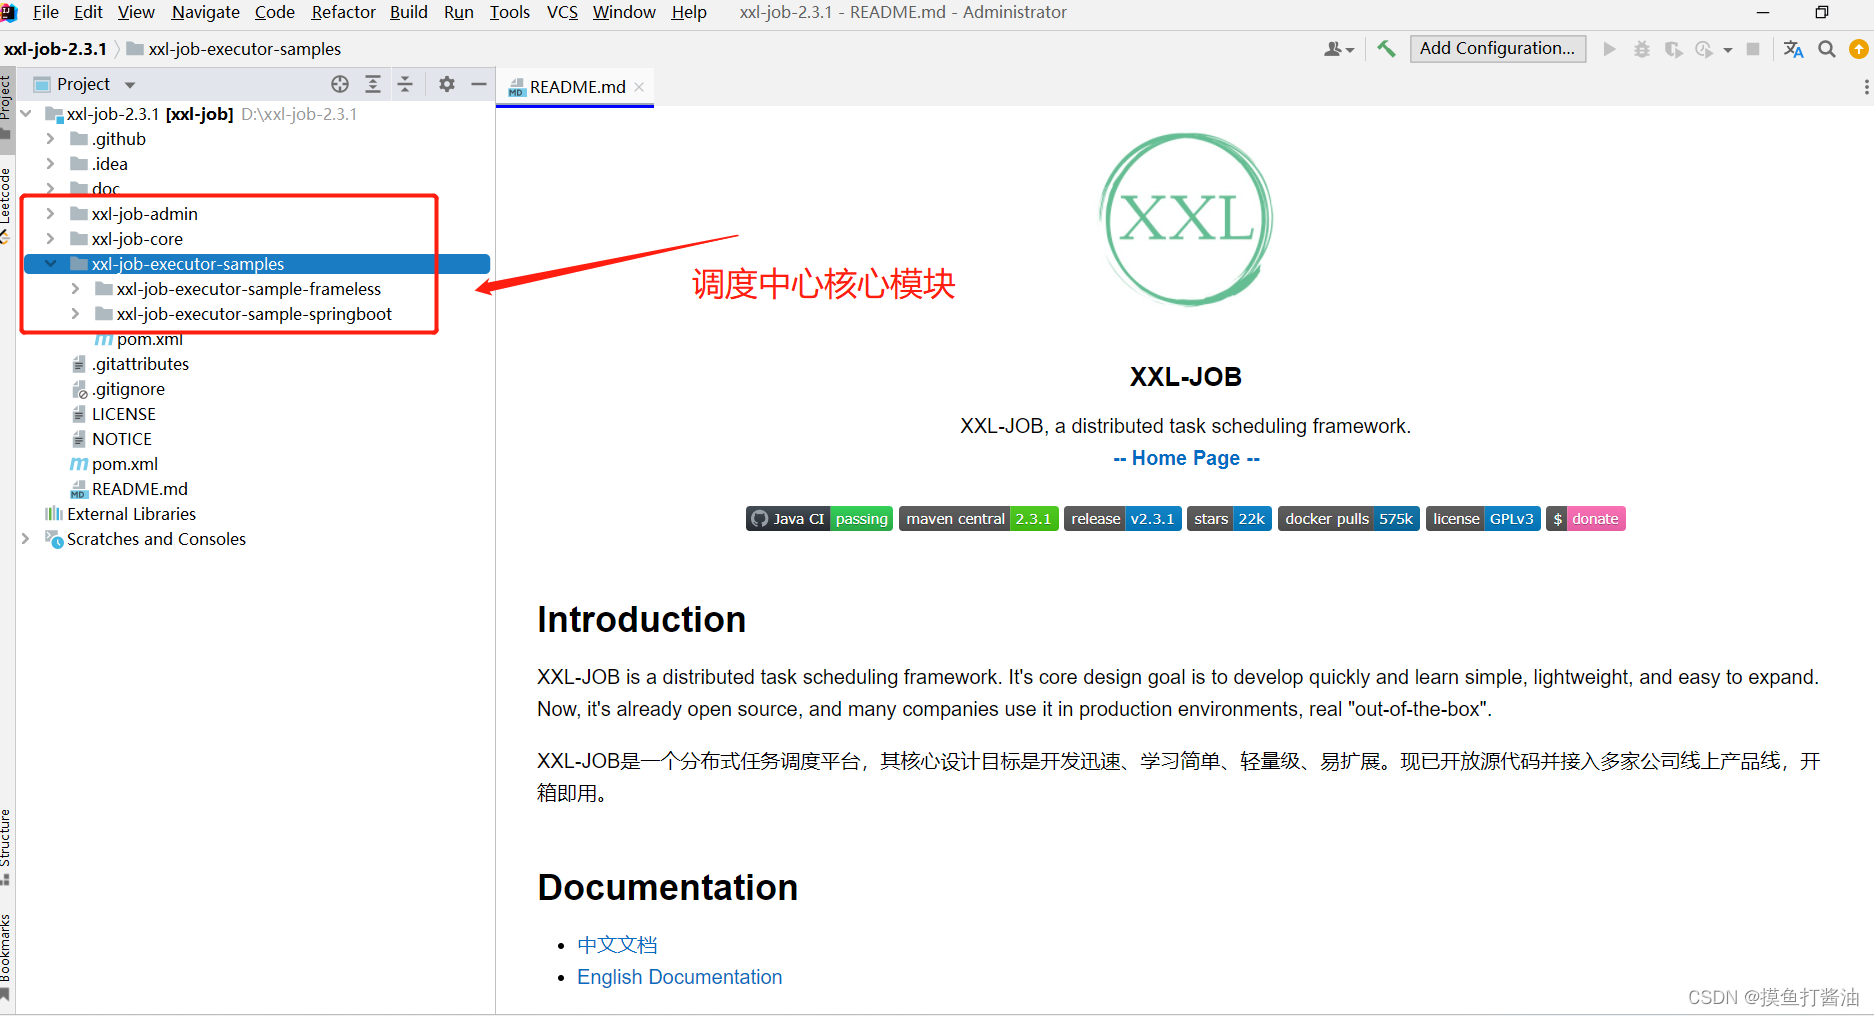Collapse the xxl-job-2.3.1 root node

(26, 114)
